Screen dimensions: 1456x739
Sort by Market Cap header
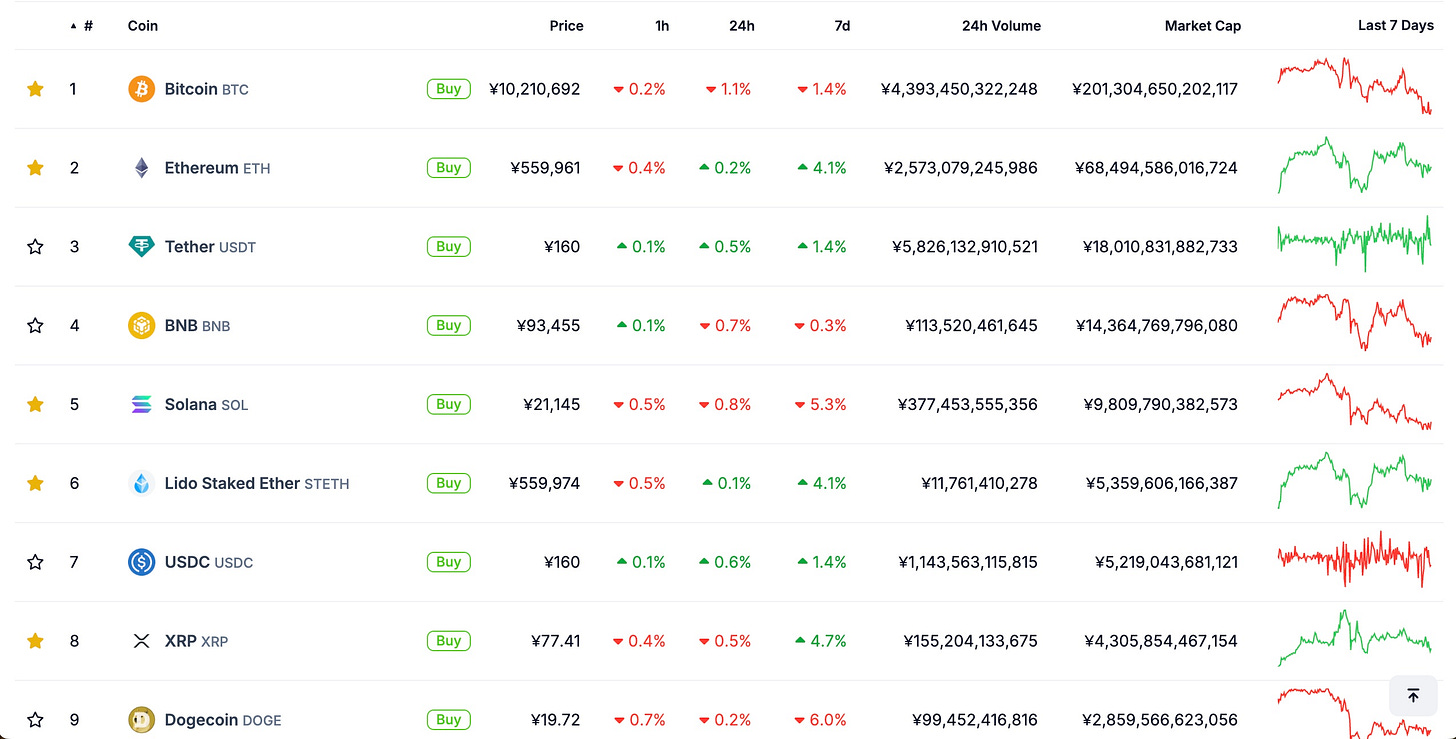(x=1203, y=26)
